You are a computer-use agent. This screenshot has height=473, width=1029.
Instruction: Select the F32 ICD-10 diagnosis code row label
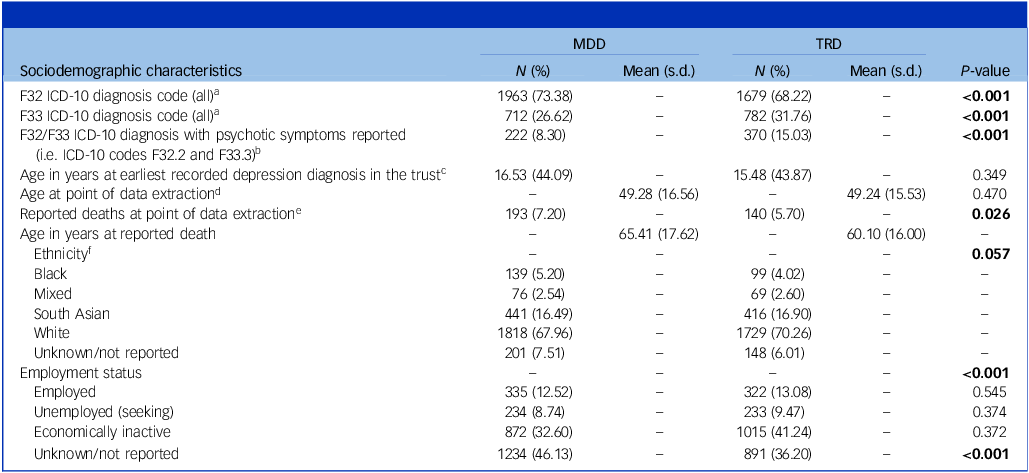[134, 97]
